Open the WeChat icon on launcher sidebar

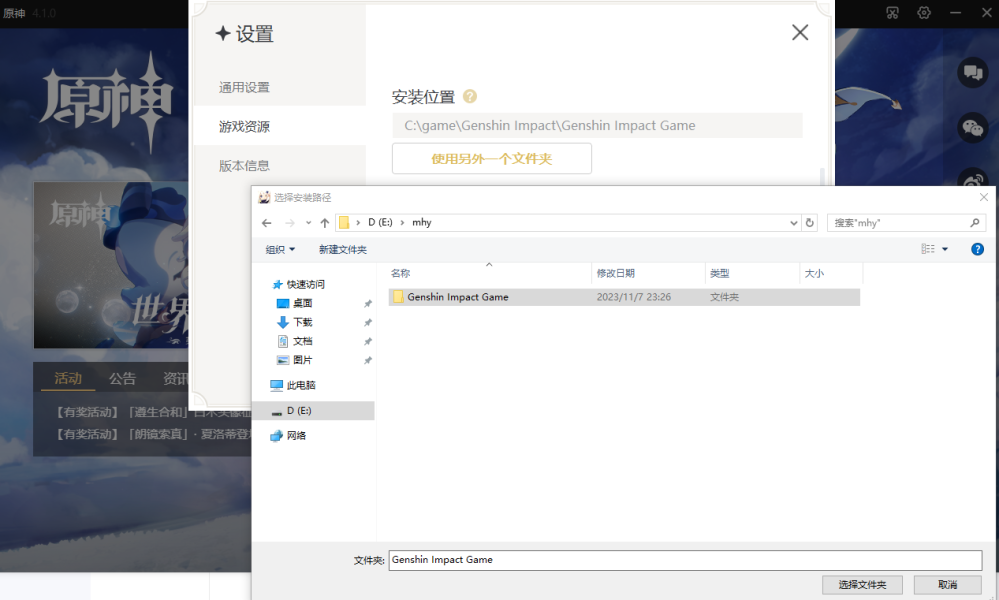[x=973, y=128]
